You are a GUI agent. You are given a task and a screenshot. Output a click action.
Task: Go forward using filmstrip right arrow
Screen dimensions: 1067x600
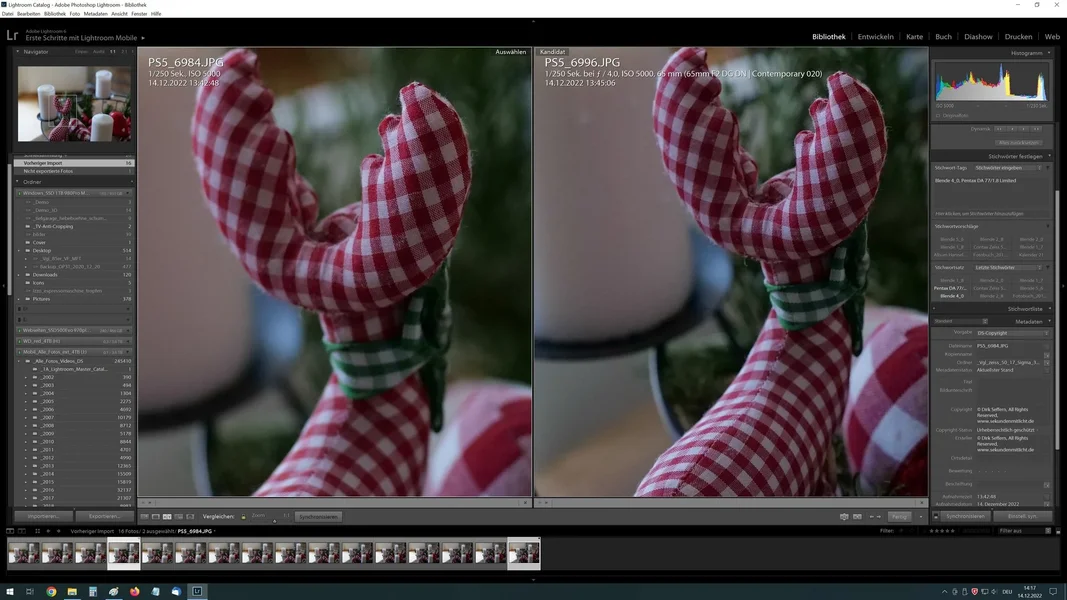tap(58, 531)
